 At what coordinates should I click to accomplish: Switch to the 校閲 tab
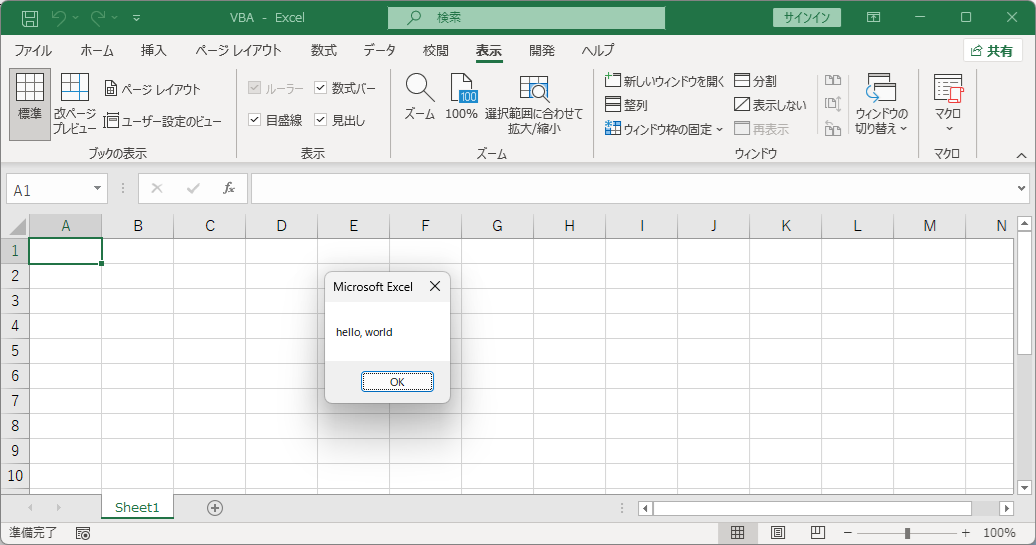click(435, 50)
